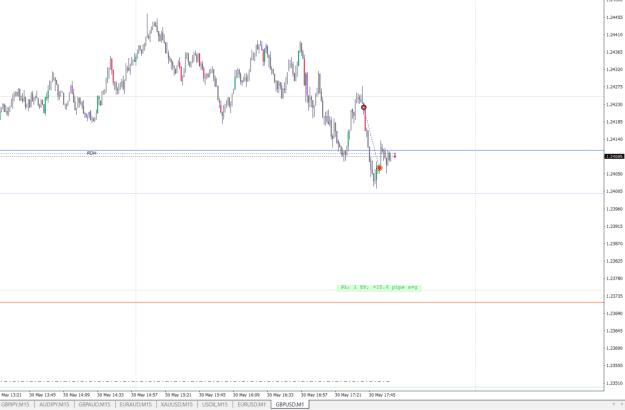Click the 30 May 15:21 time label

(x=178, y=395)
